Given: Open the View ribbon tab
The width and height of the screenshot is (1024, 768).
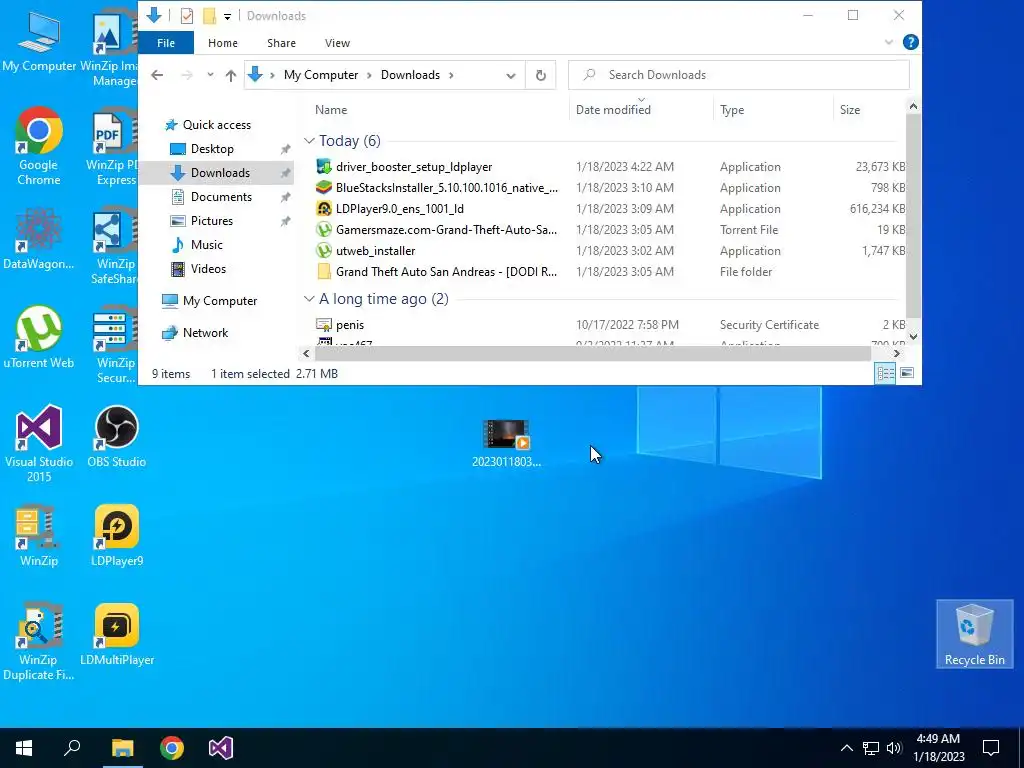Looking at the screenshot, I should tap(338, 43).
